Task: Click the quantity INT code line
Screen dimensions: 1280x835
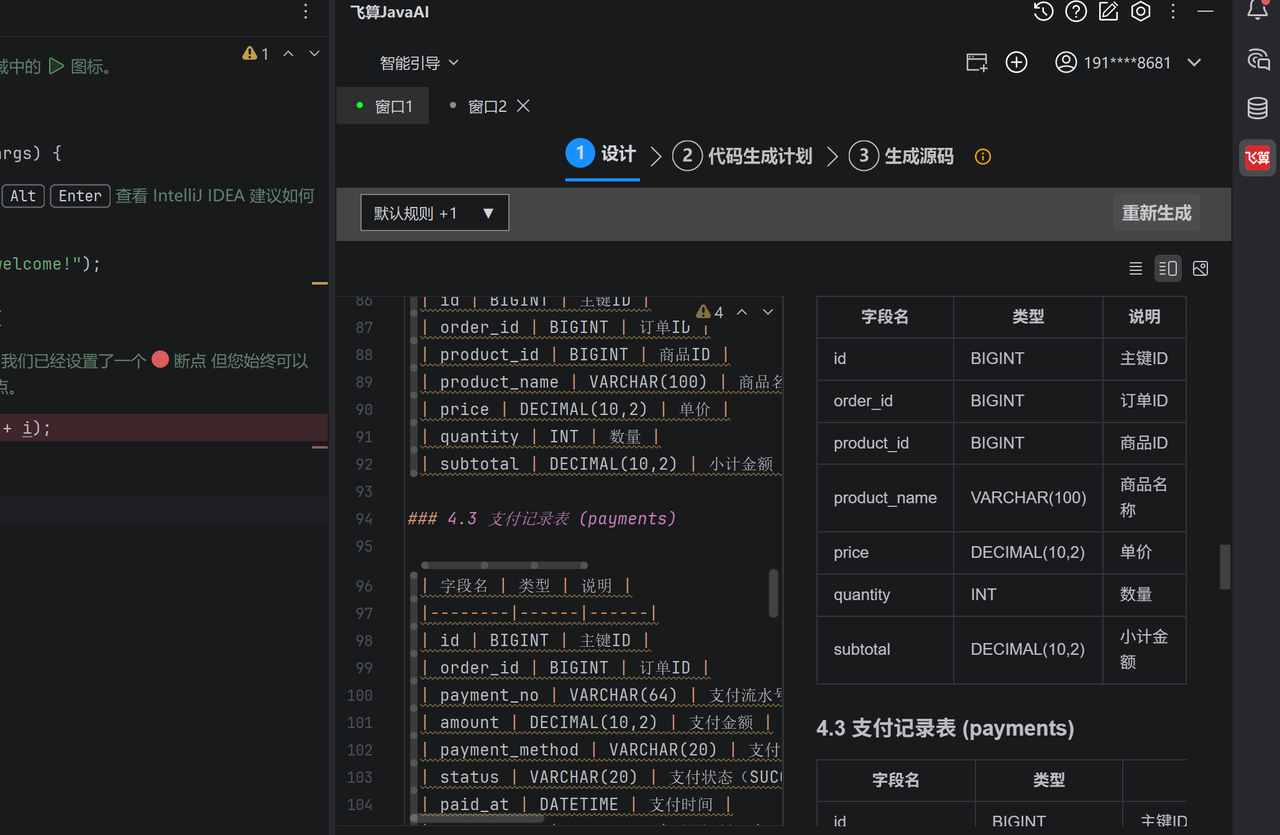Action: pos(540,436)
